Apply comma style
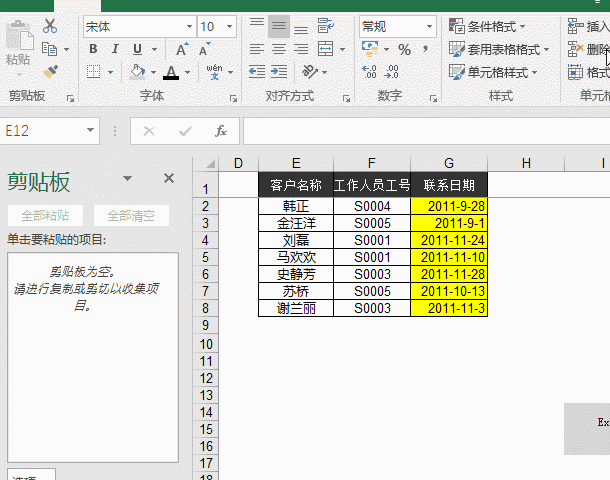This screenshot has width=610, height=480. pos(426,49)
